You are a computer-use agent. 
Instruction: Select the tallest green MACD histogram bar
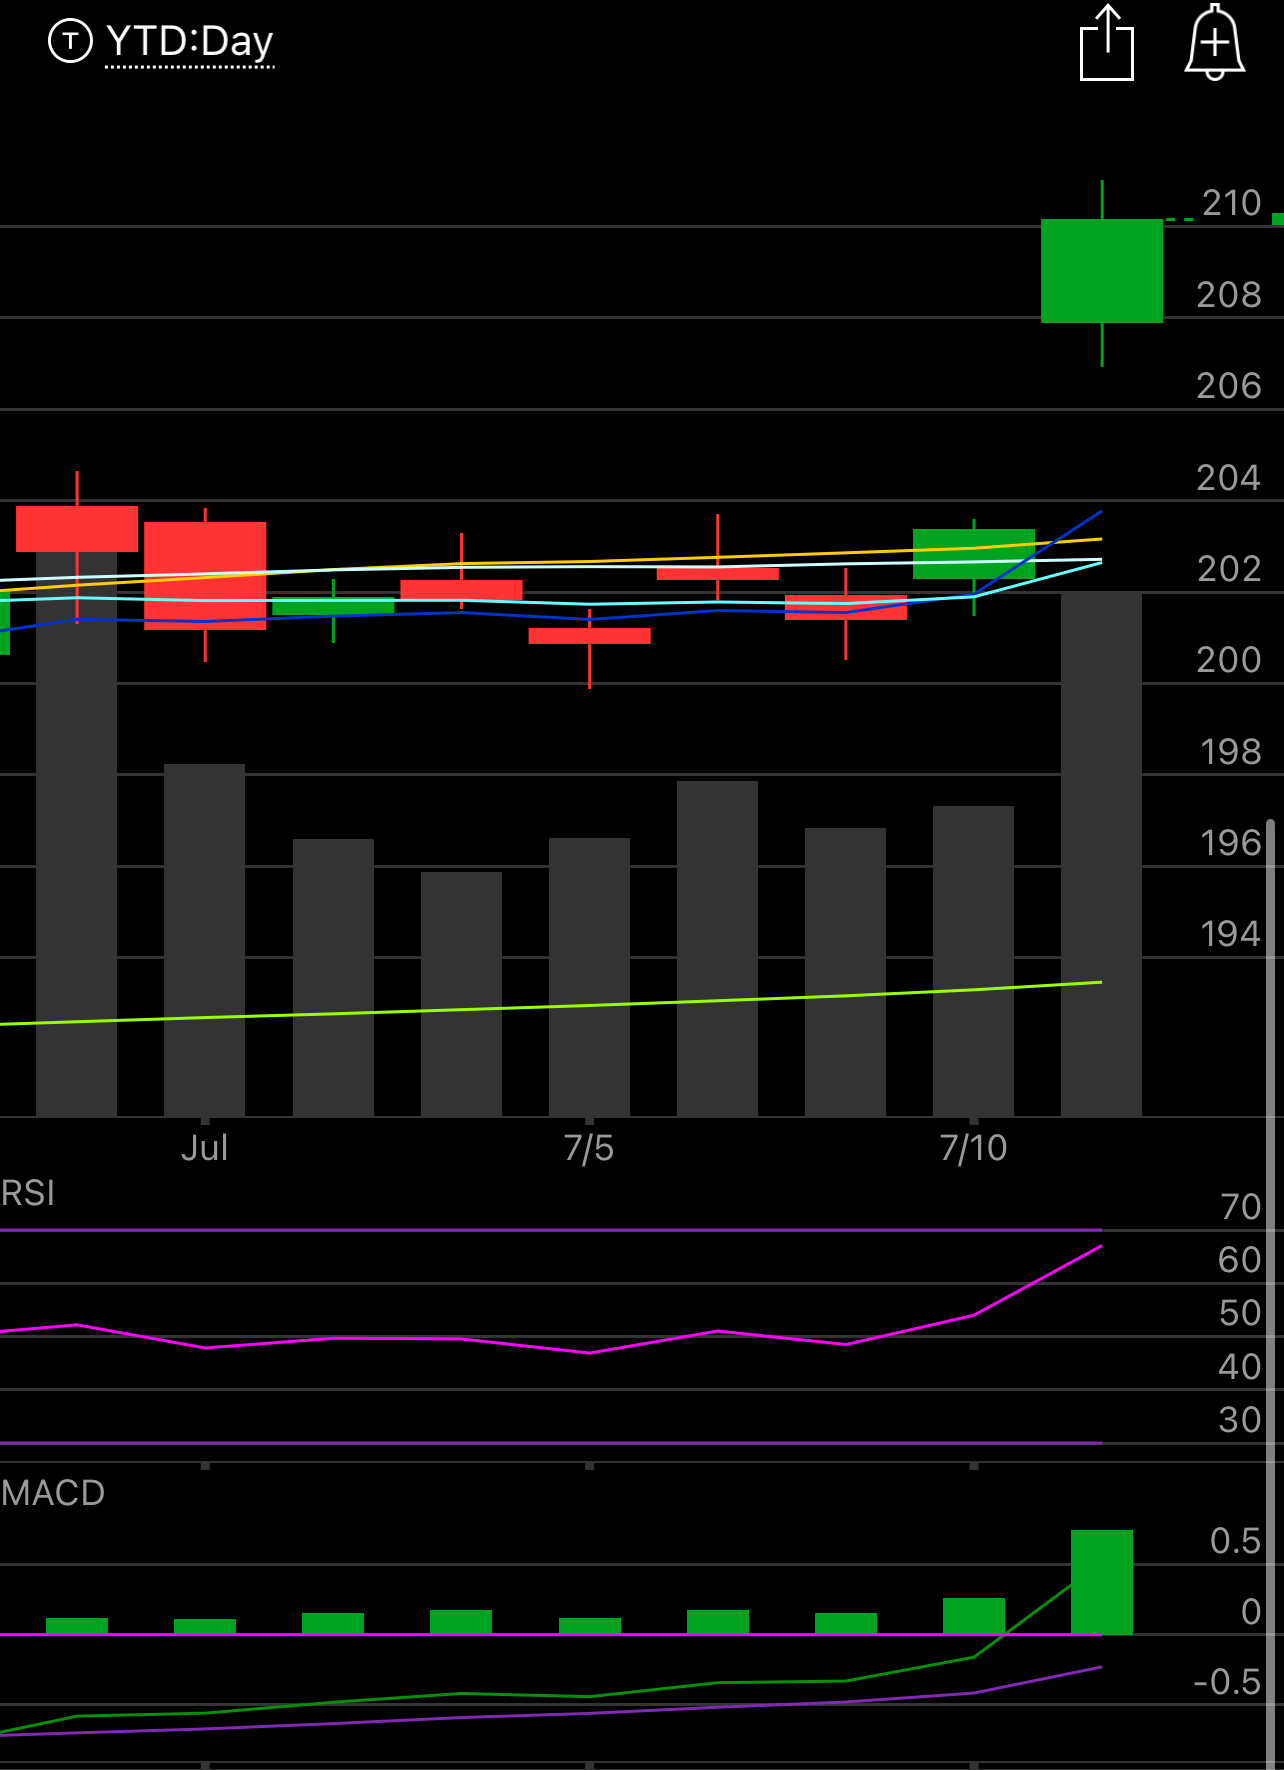click(x=1102, y=1582)
